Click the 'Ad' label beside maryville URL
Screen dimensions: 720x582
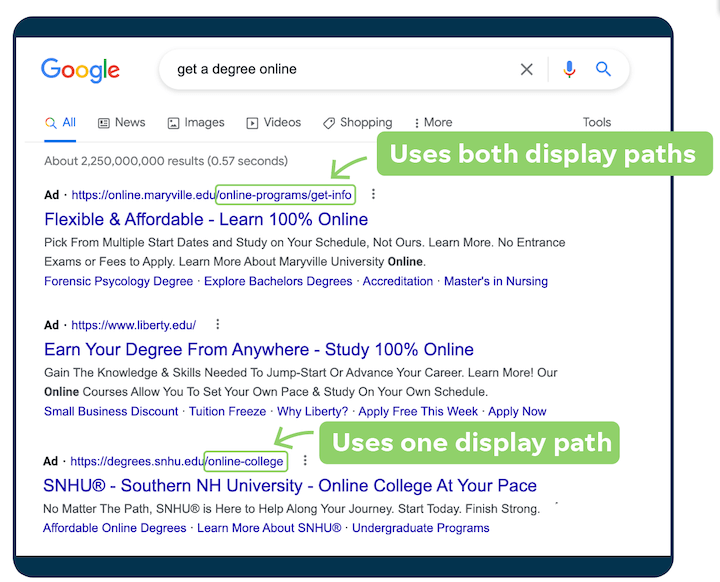point(51,195)
